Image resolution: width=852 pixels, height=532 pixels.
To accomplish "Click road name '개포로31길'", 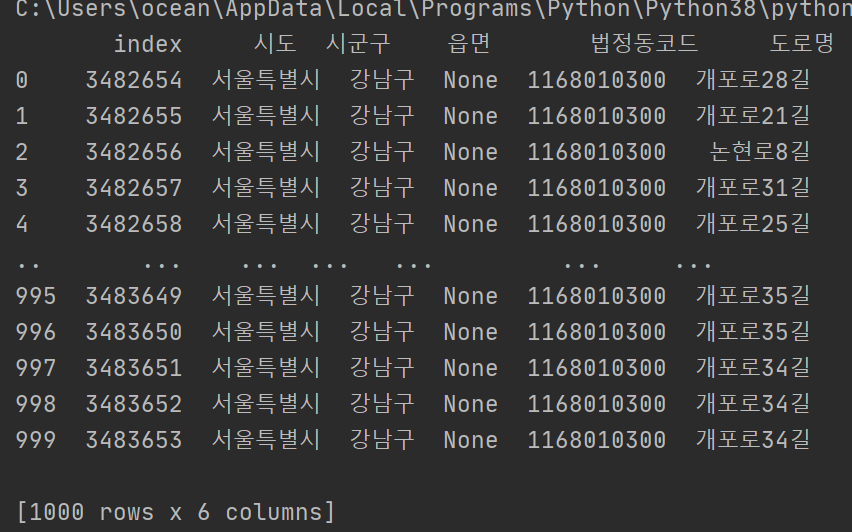I will pos(753,189).
